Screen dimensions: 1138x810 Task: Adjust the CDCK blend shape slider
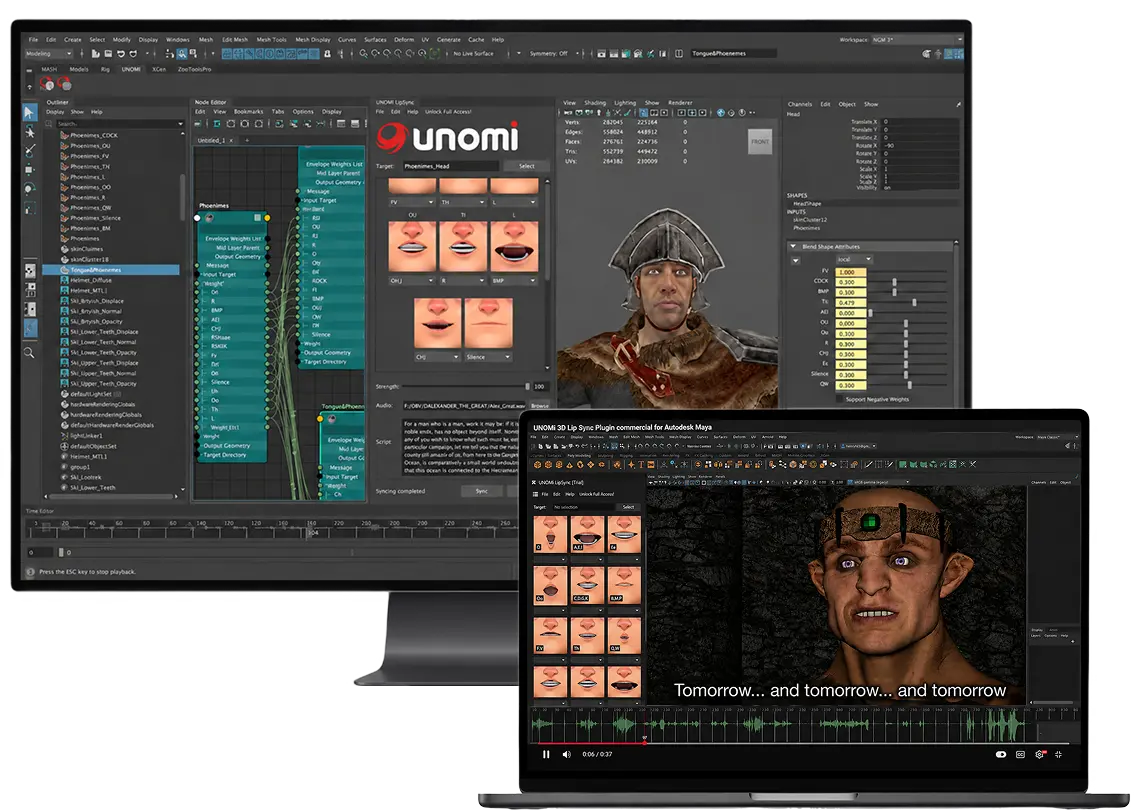tap(894, 282)
